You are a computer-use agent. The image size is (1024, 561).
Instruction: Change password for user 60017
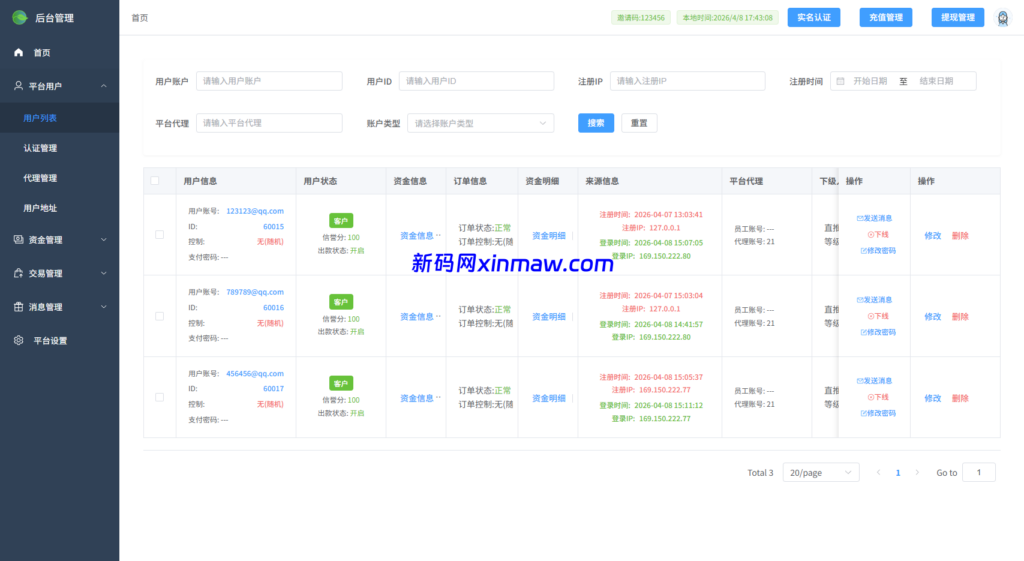pos(878,413)
